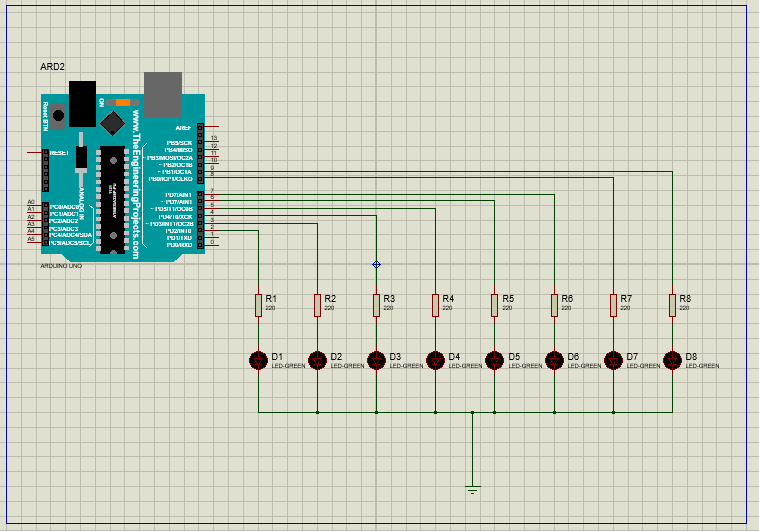Click LED D5 symbol
The width and height of the screenshot is (759, 531).
coord(494,360)
